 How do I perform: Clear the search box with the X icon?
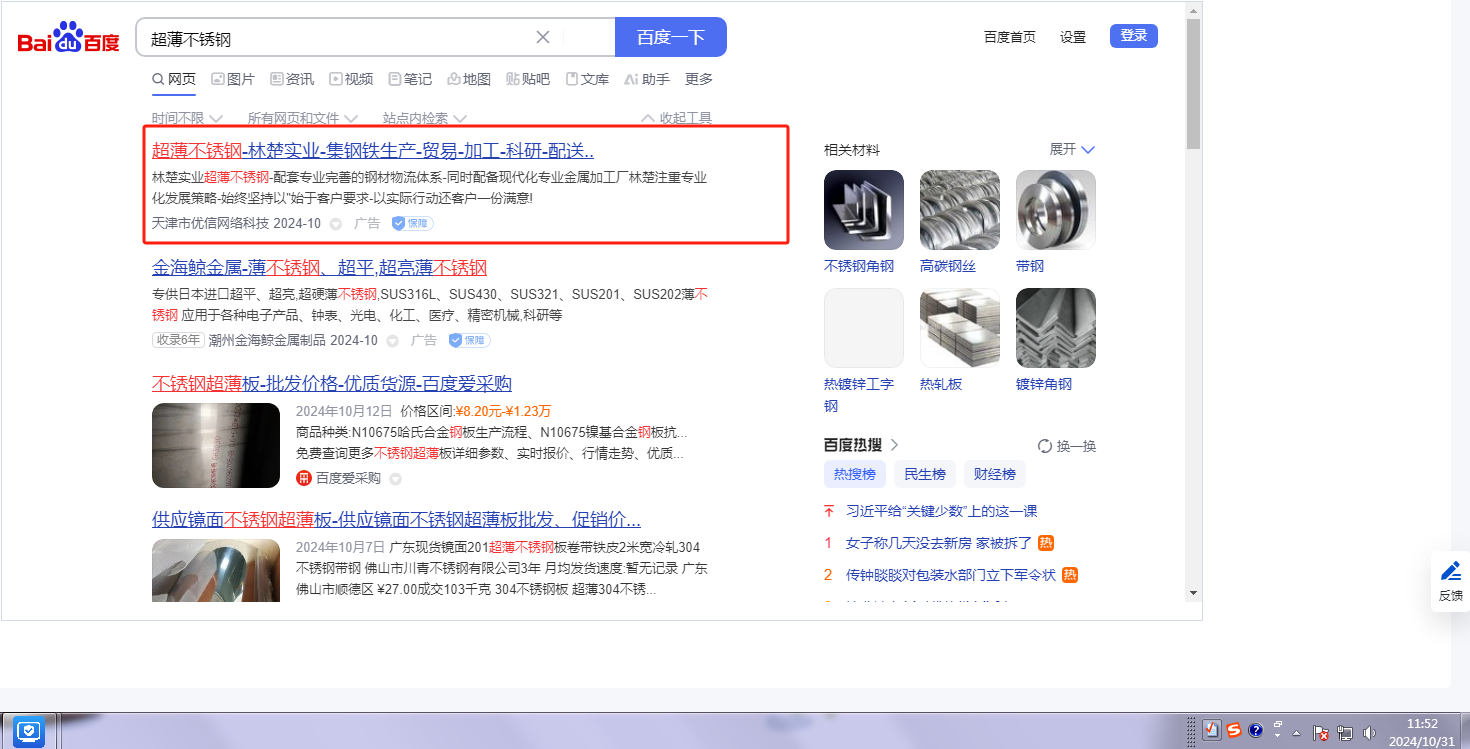point(543,37)
